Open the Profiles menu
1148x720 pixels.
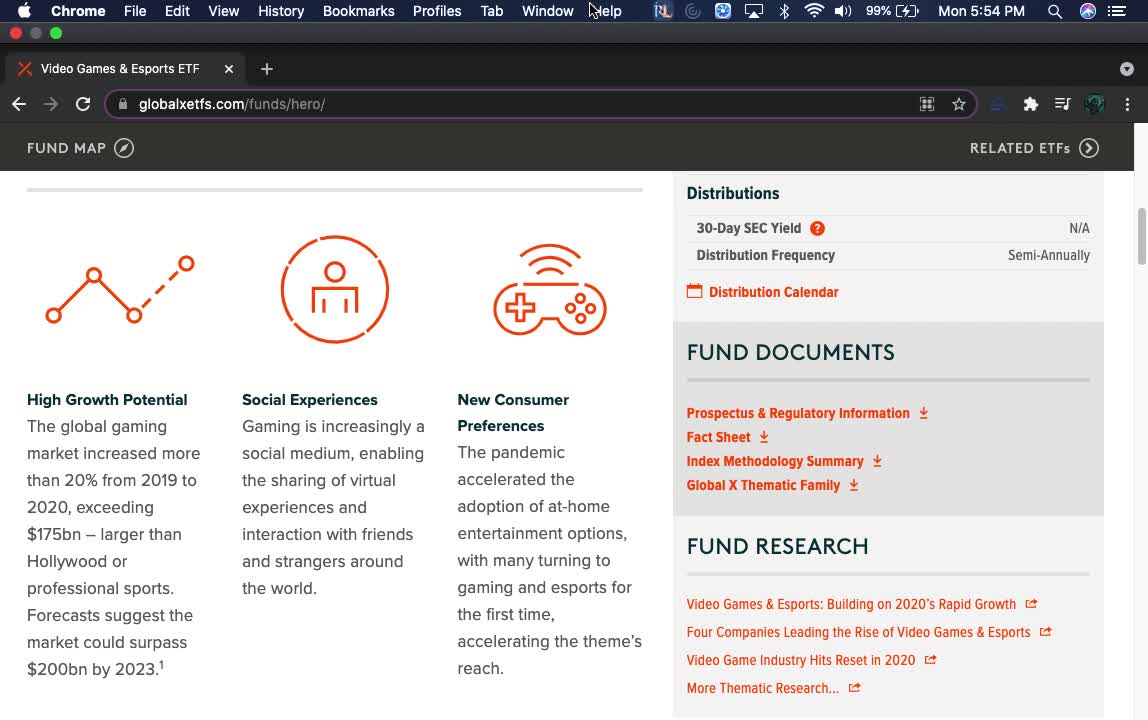point(437,11)
